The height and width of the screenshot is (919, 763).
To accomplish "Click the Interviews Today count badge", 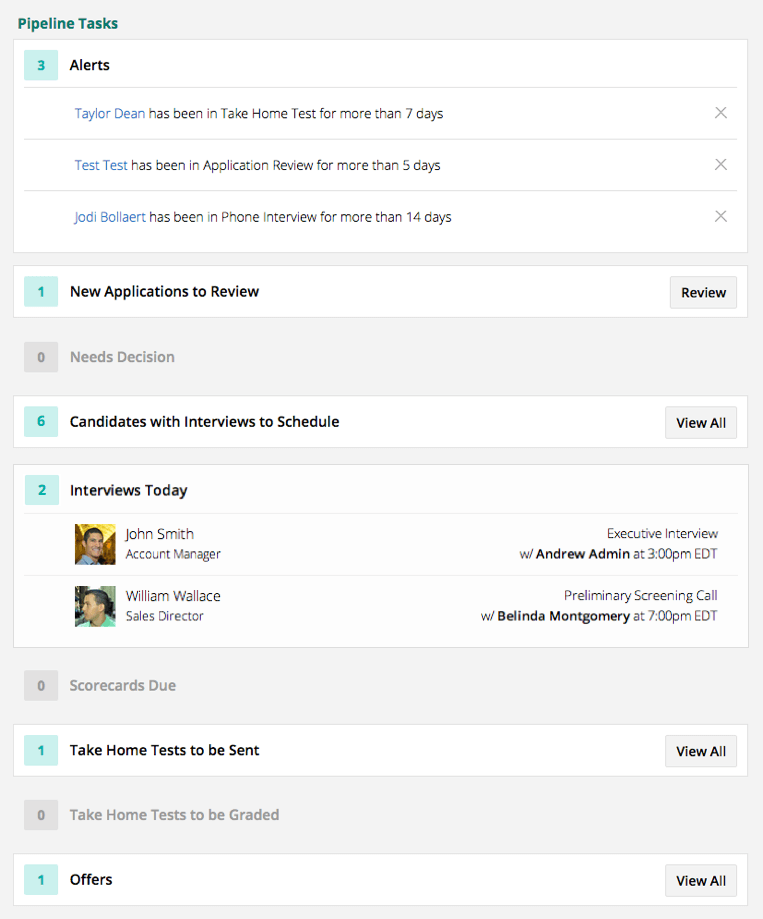I will pyautogui.click(x=41, y=491).
